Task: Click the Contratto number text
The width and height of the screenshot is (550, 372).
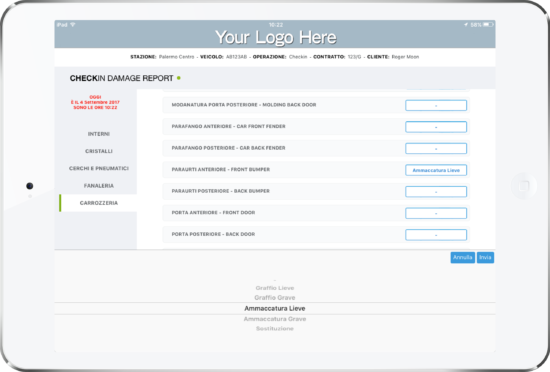Action: [337, 57]
